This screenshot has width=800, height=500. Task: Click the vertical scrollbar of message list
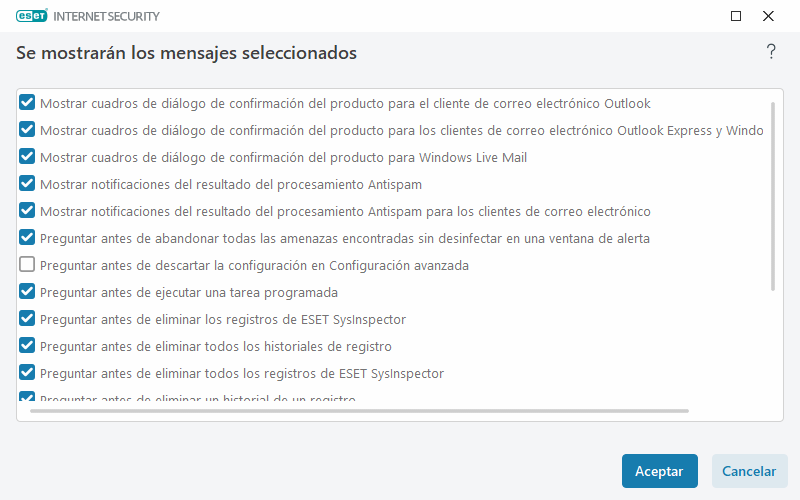[772, 195]
